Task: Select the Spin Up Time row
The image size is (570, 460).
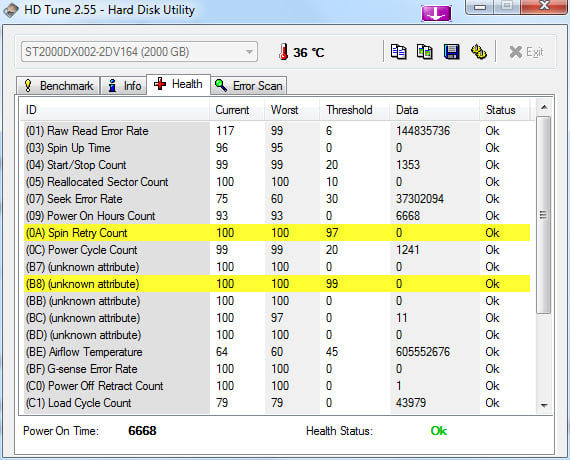Action: click(x=277, y=148)
